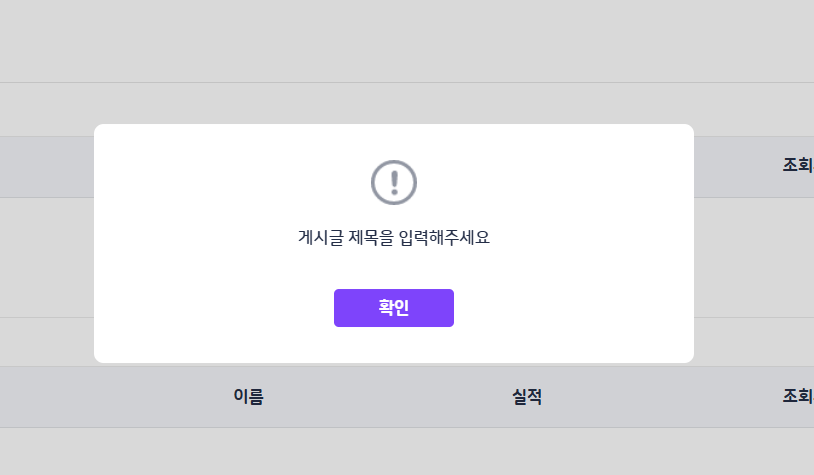Select the 실적 column header
This screenshot has height=475, width=814.
(x=526, y=397)
